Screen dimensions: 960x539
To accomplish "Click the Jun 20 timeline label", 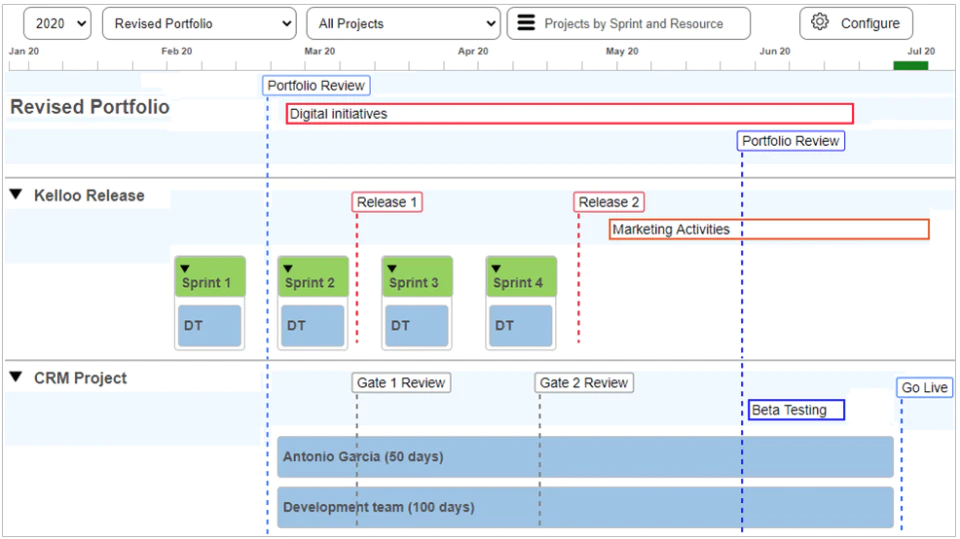I will 775,51.
